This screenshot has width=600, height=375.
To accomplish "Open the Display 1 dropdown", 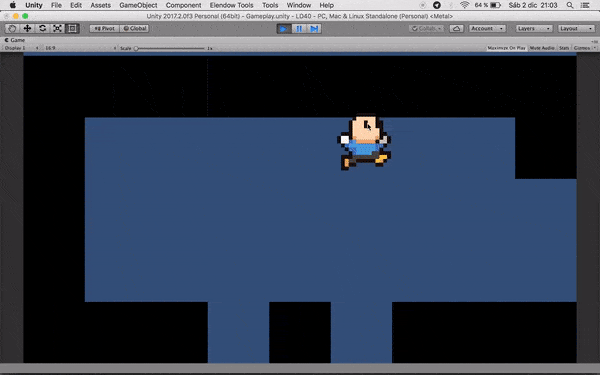I will click(21, 48).
